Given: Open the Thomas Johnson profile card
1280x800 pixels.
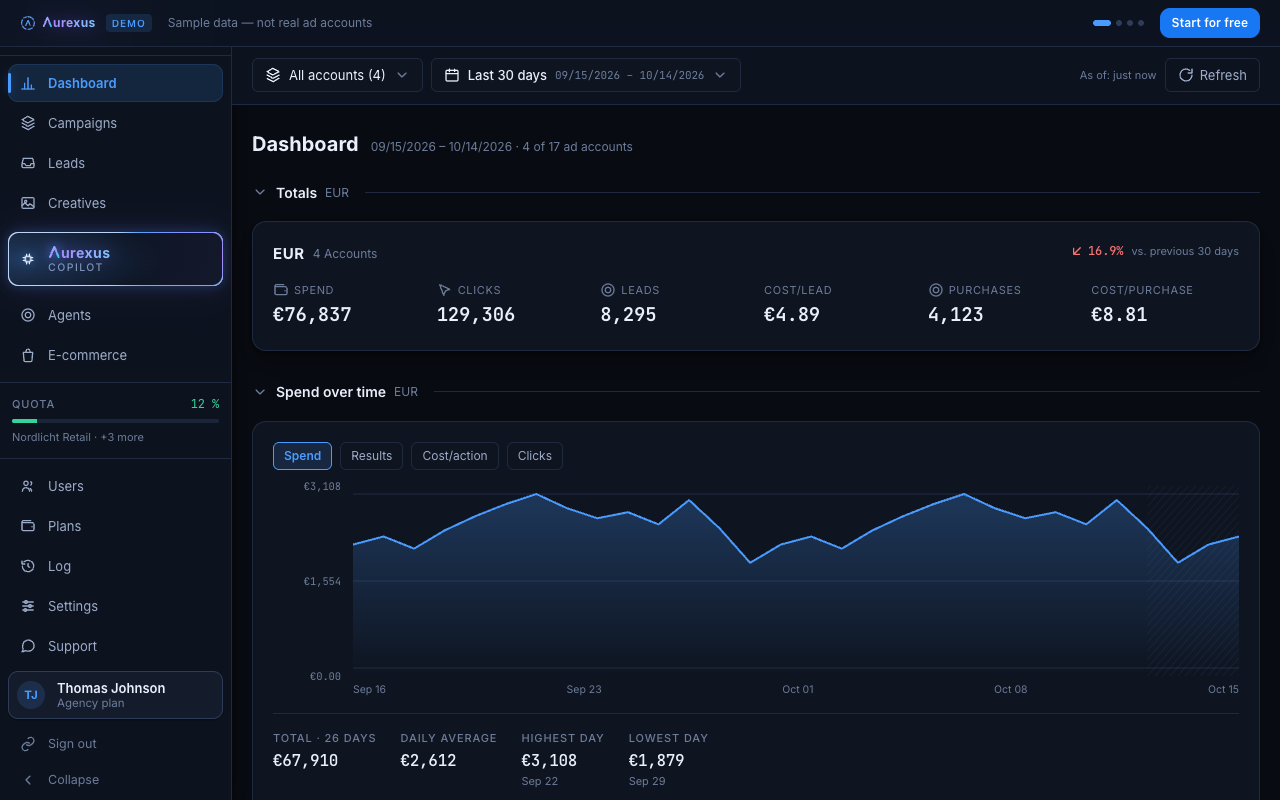Looking at the screenshot, I should (x=115, y=695).
